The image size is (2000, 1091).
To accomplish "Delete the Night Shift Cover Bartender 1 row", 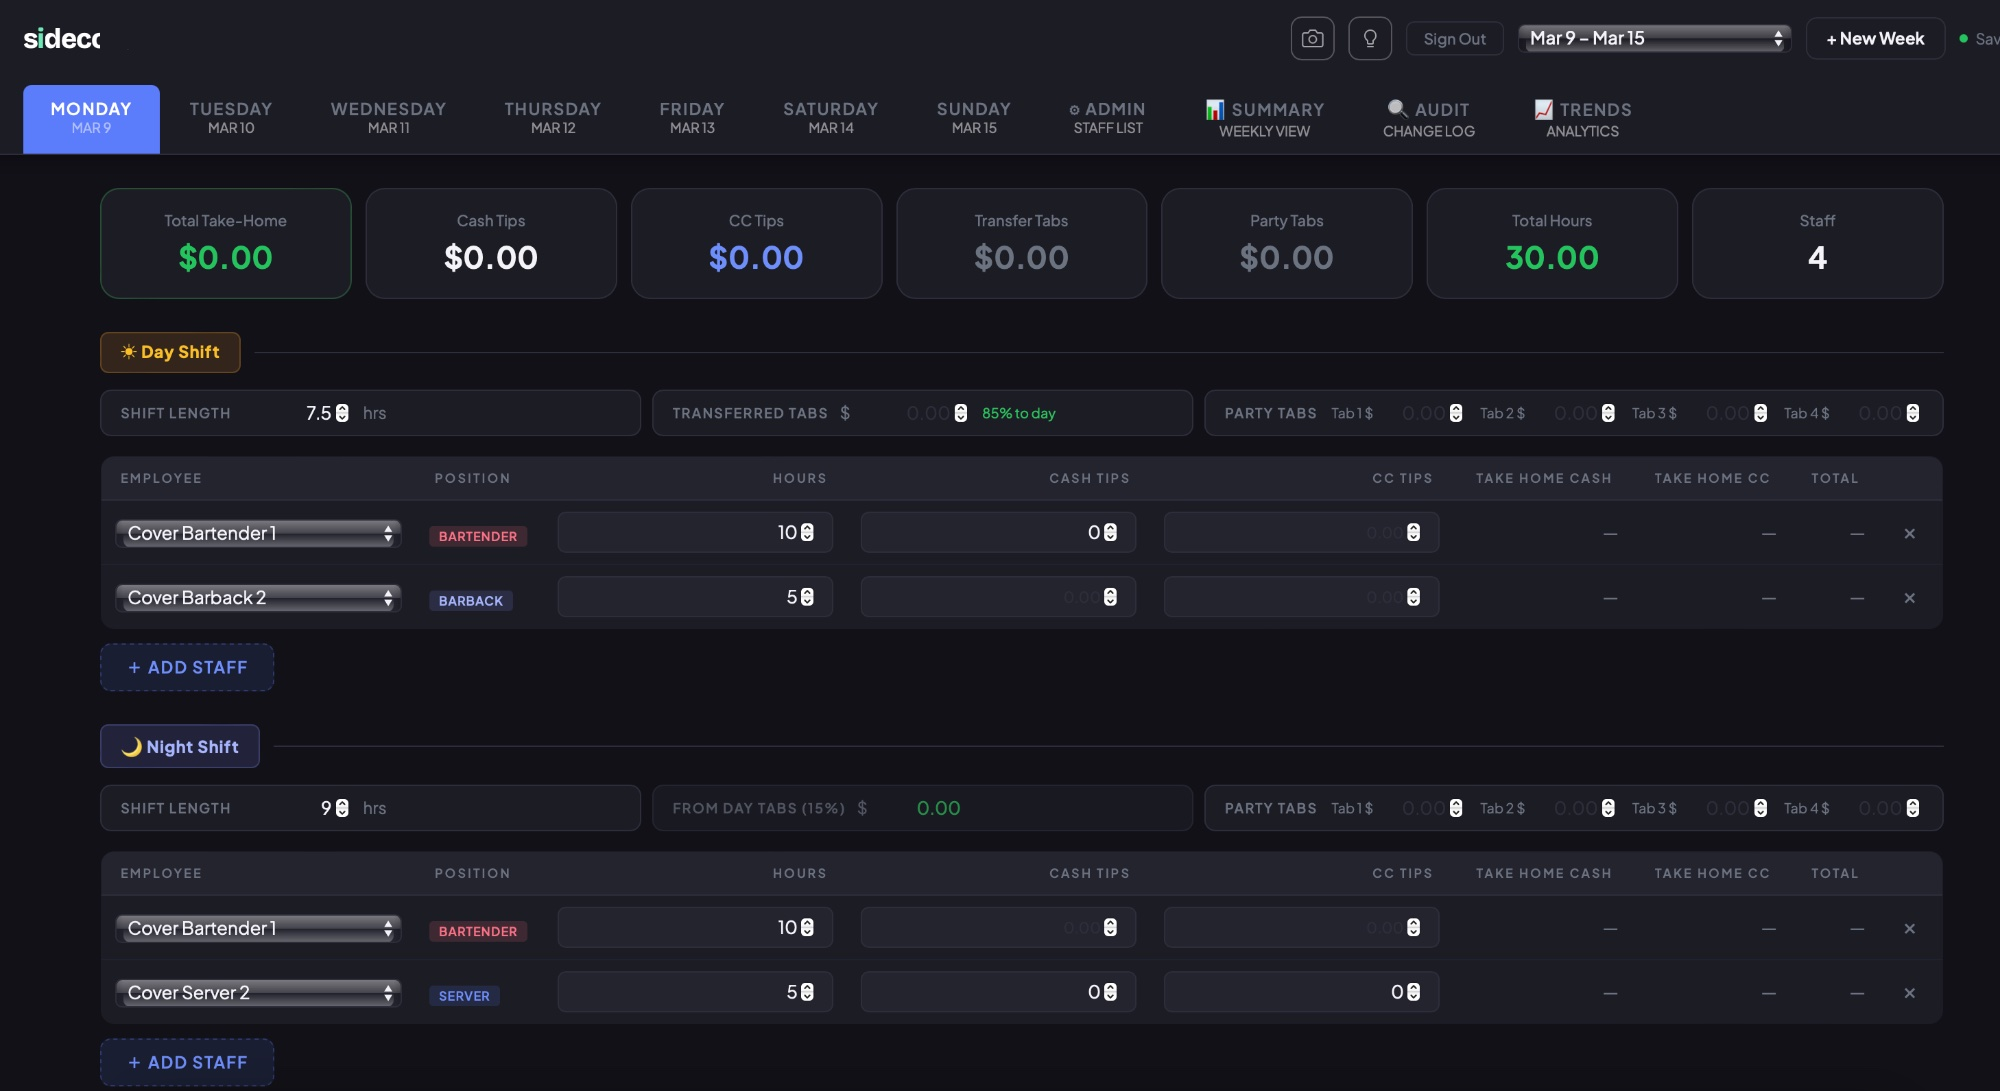I will [x=1909, y=929].
